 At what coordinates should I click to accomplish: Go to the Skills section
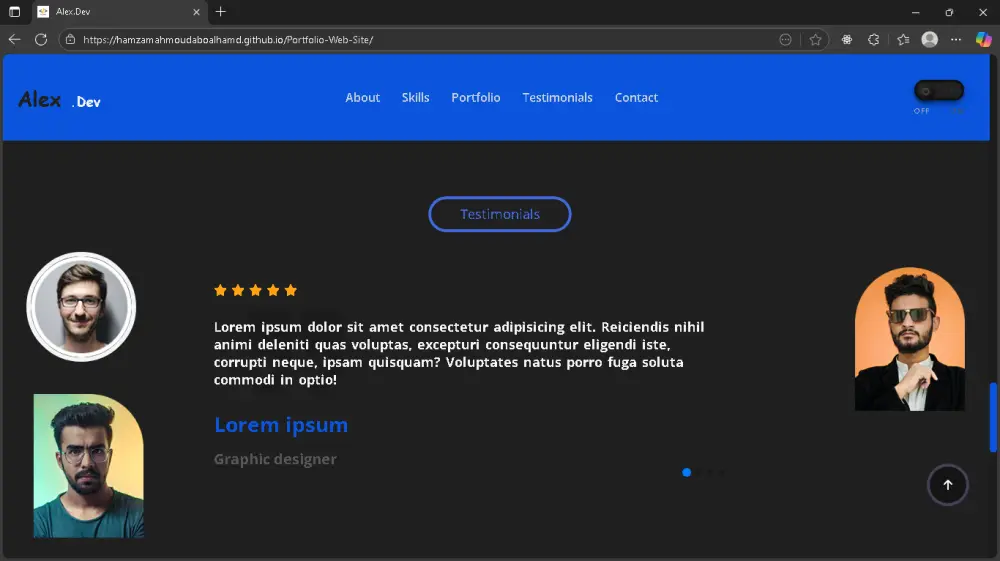click(415, 98)
